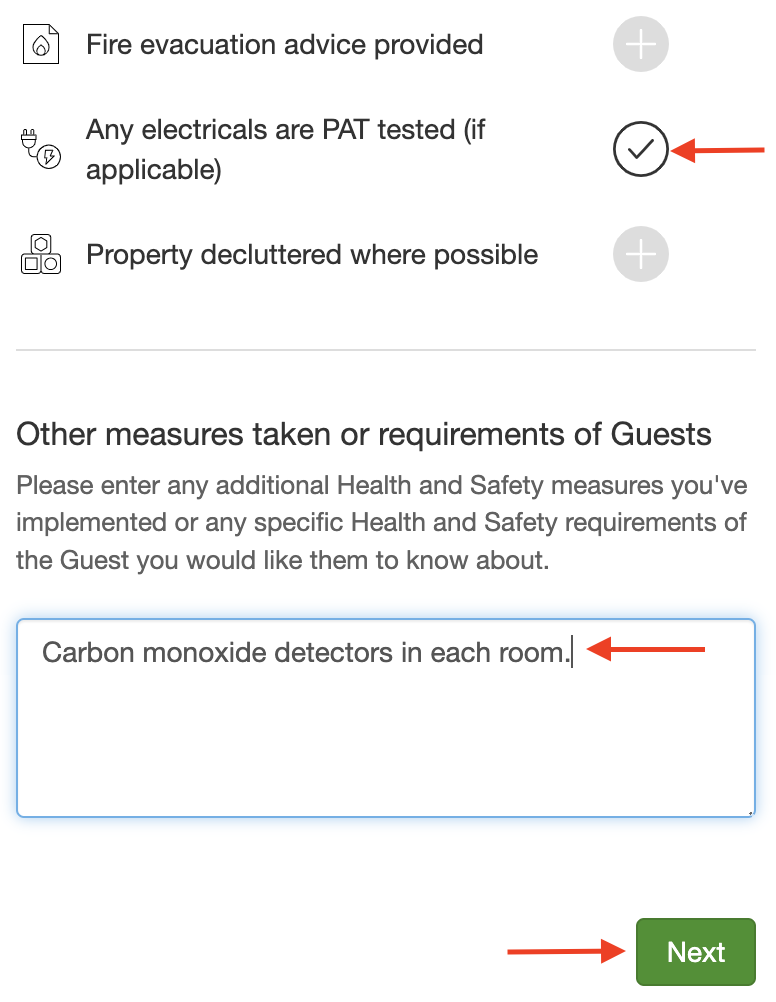Click the empty space inside the measures text box
776x1002 pixels.
click(x=385, y=748)
